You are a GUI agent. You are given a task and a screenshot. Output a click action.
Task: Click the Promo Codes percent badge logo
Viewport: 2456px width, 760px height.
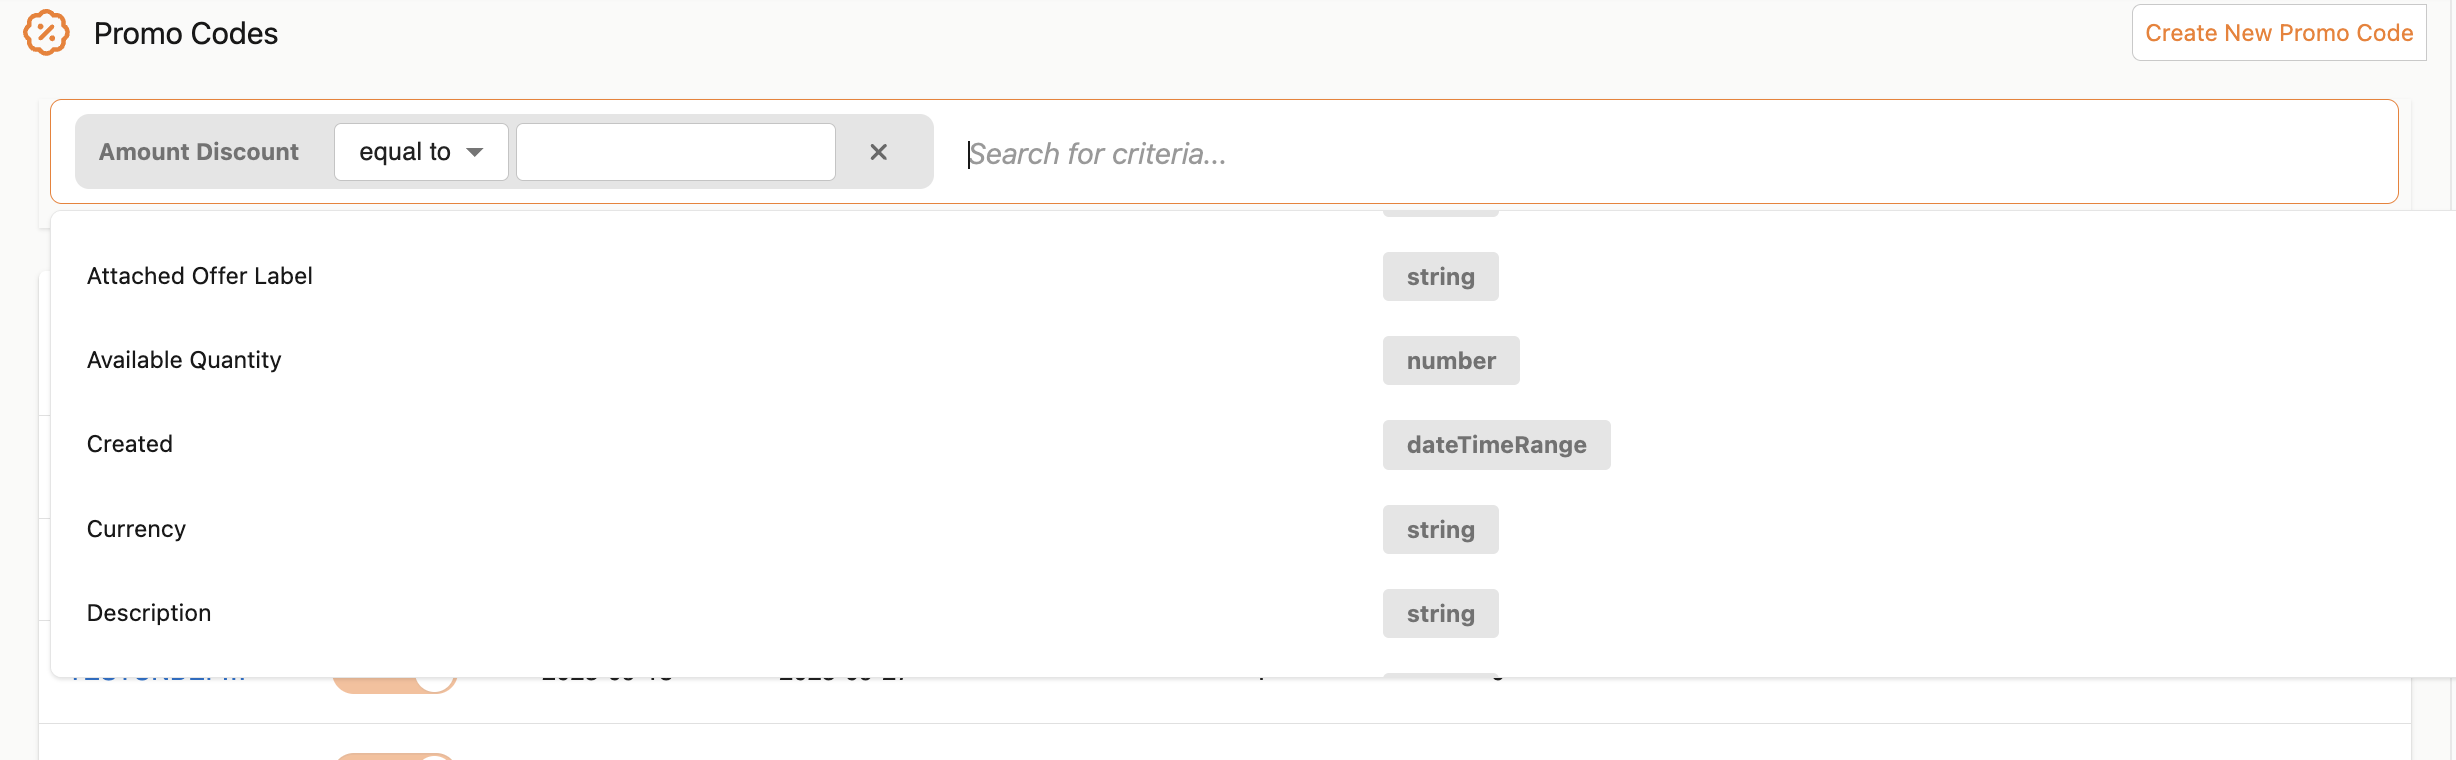(46, 33)
